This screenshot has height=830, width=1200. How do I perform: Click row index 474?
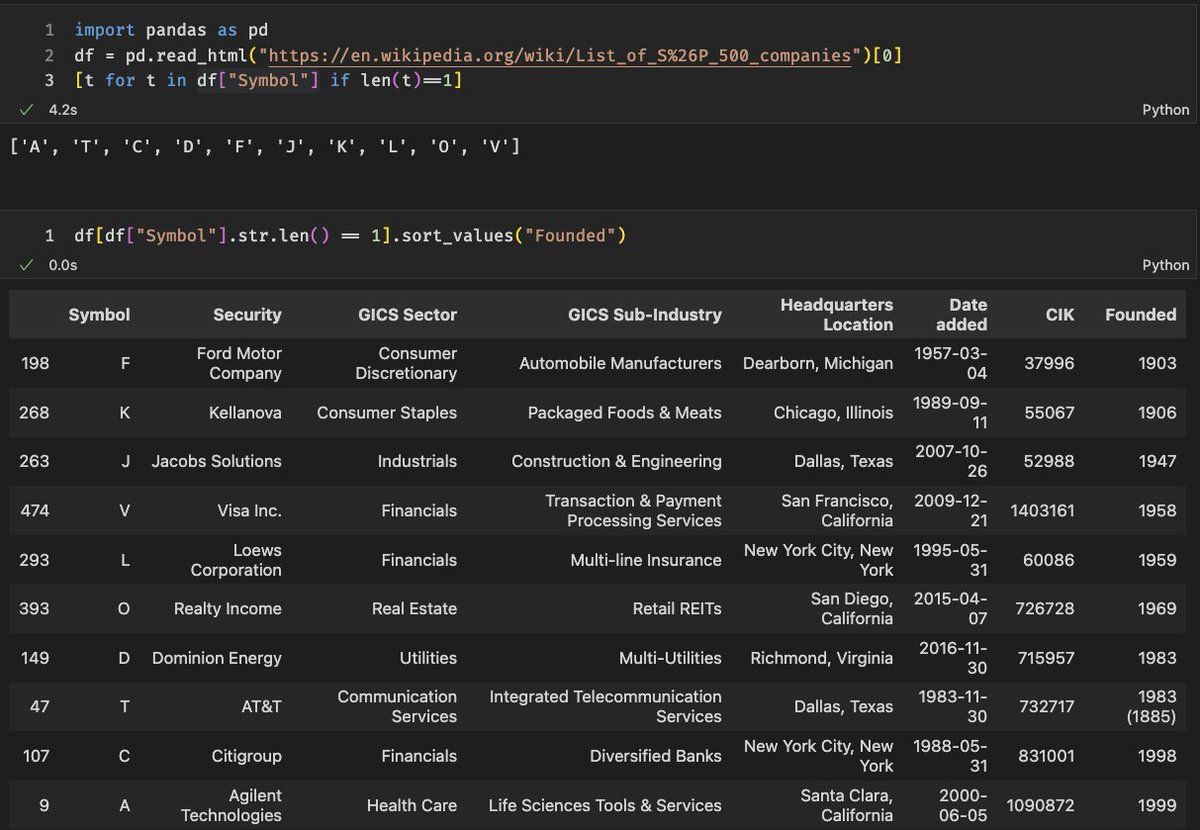pos(34,510)
